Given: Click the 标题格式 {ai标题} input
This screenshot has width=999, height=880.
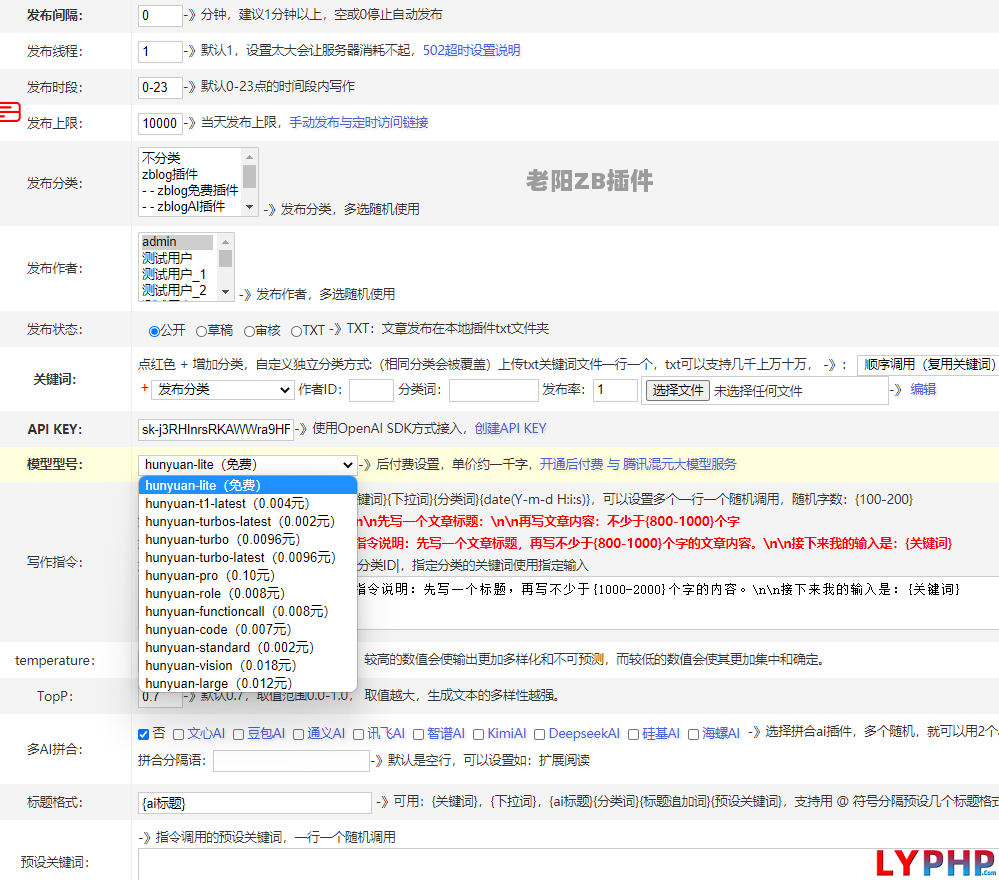Looking at the screenshot, I should pos(255,803).
